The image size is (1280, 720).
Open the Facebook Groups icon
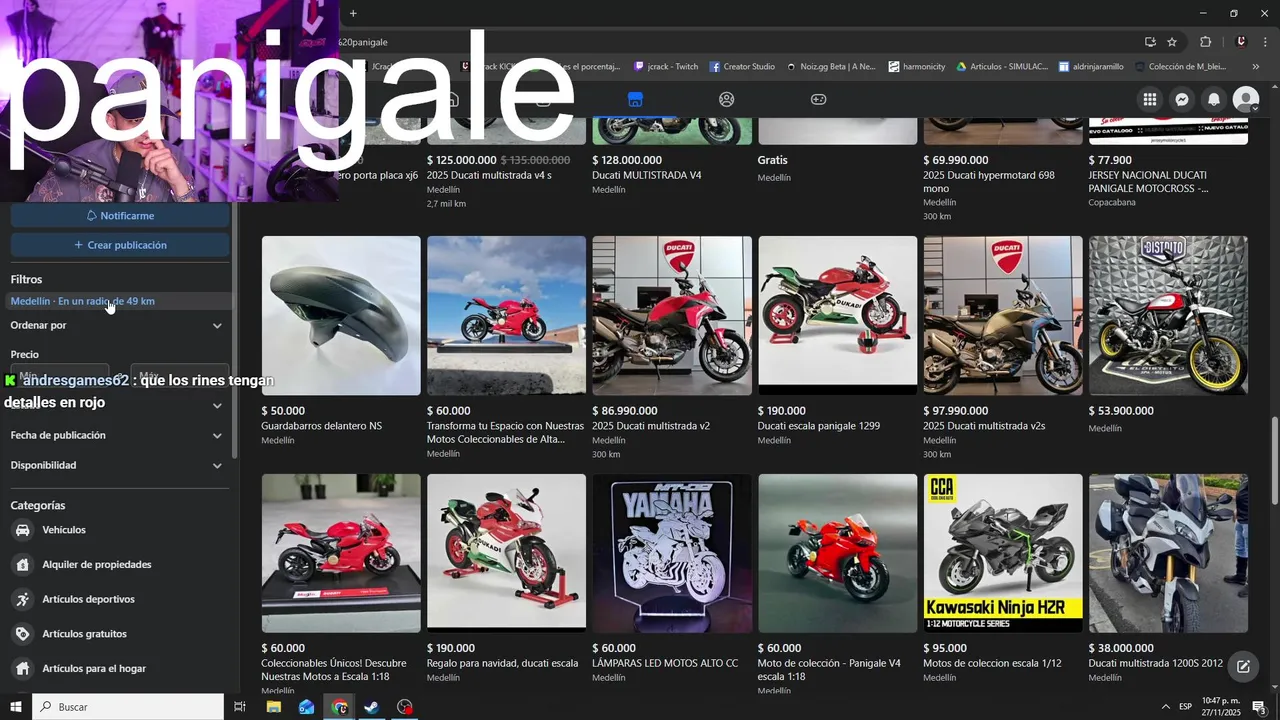pyautogui.click(x=727, y=99)
